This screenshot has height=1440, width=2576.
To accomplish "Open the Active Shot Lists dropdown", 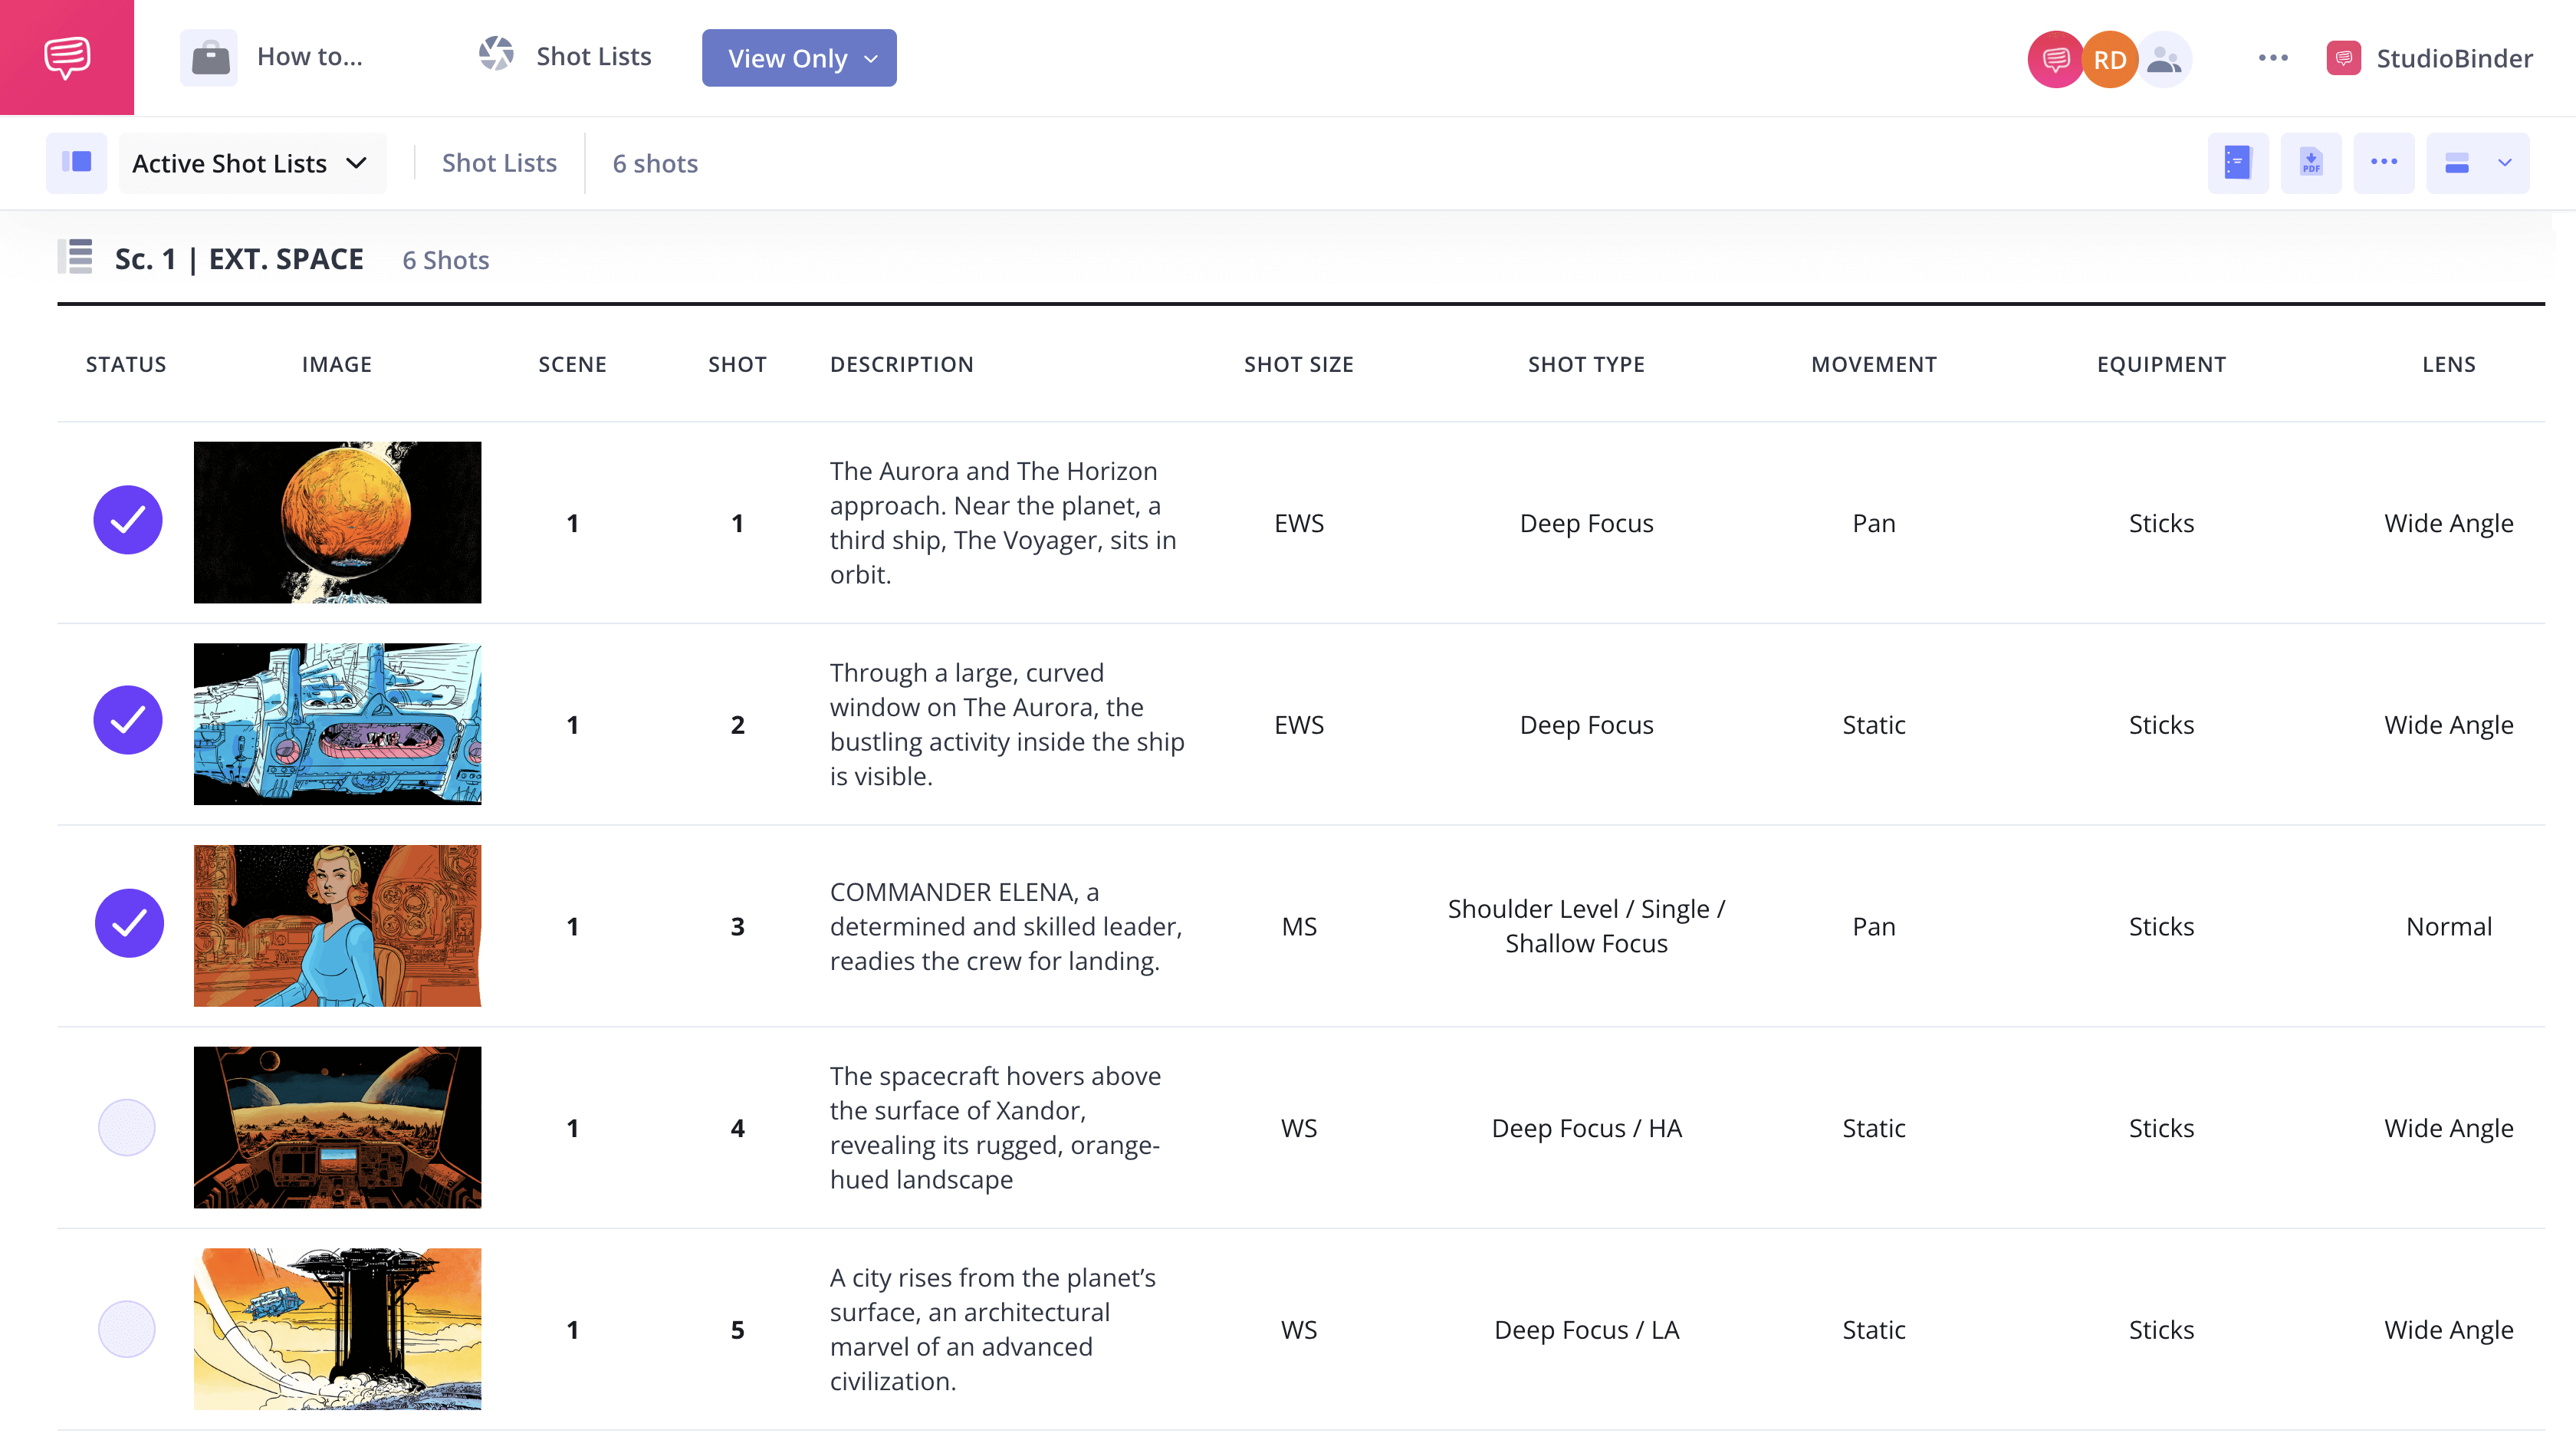I will pyautogui.click(x=252, y=162).
